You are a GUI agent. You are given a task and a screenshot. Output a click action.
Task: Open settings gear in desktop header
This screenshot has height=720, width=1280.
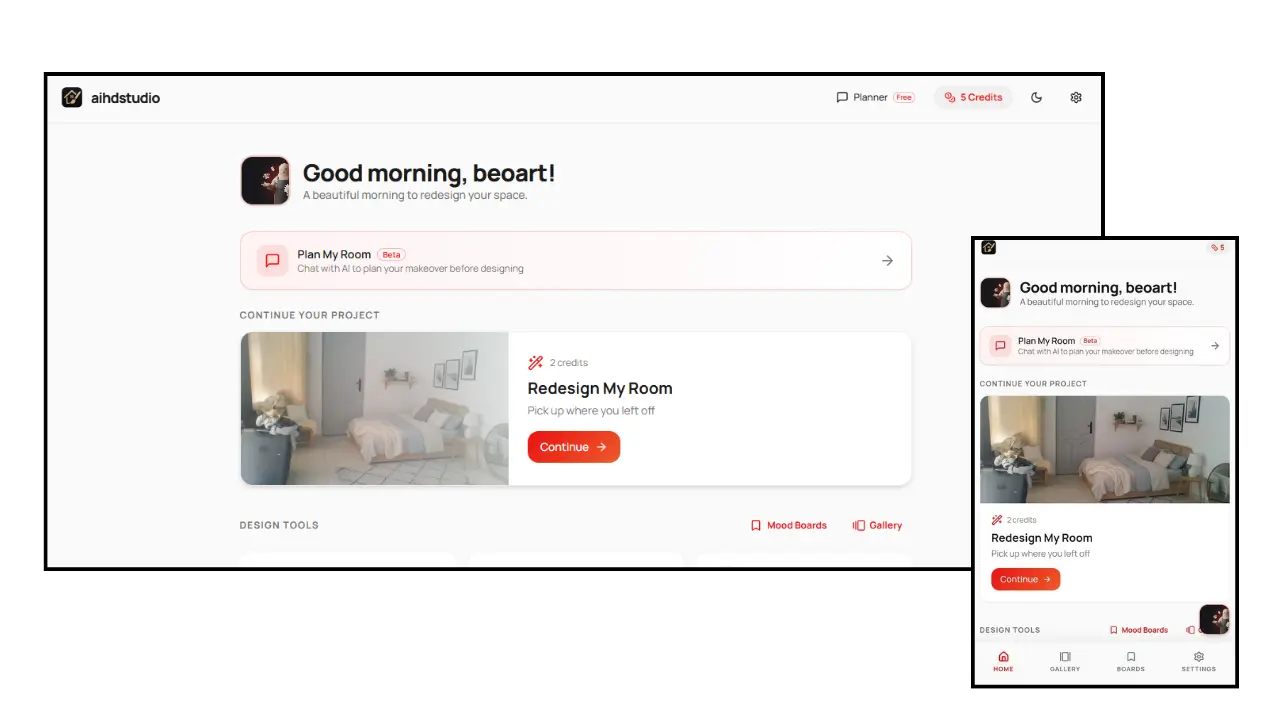pos(1076,97)
